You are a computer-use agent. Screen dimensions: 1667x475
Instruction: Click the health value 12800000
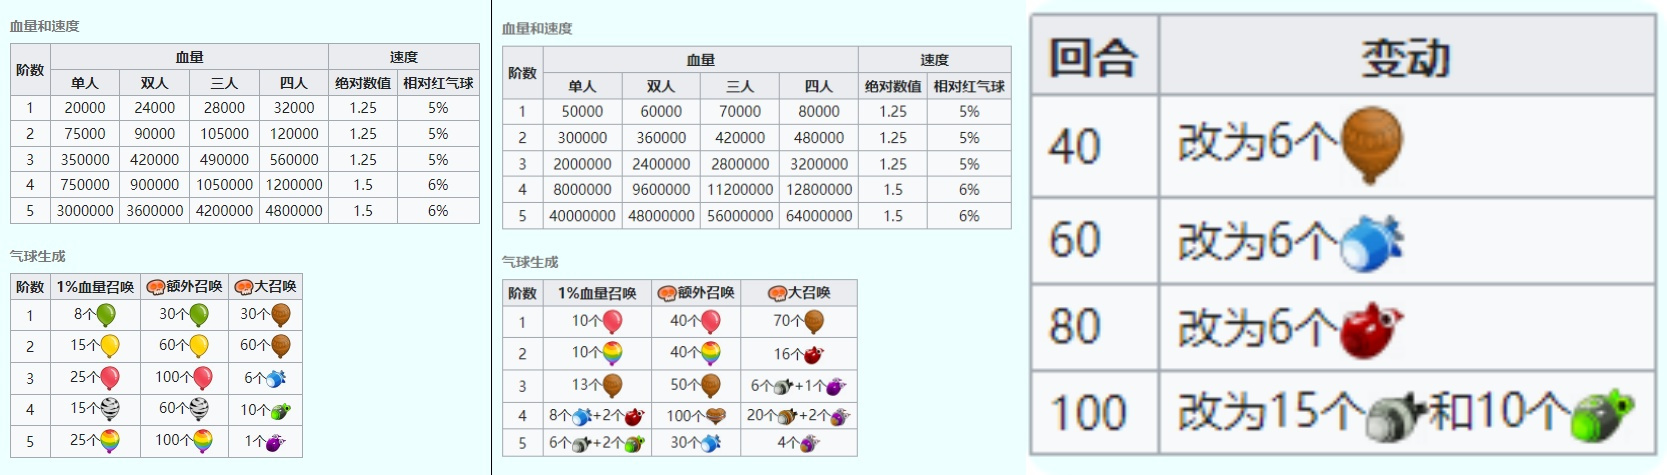(819, 190)
